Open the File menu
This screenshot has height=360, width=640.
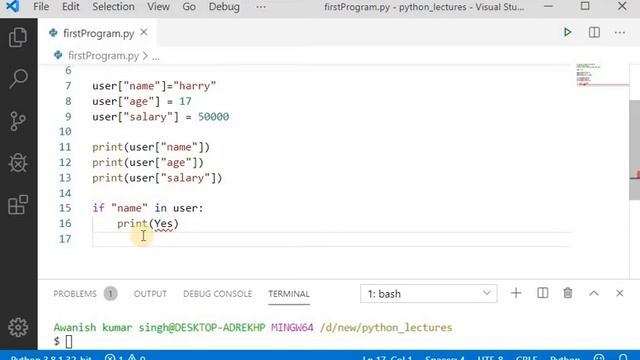tap(41, 7)
